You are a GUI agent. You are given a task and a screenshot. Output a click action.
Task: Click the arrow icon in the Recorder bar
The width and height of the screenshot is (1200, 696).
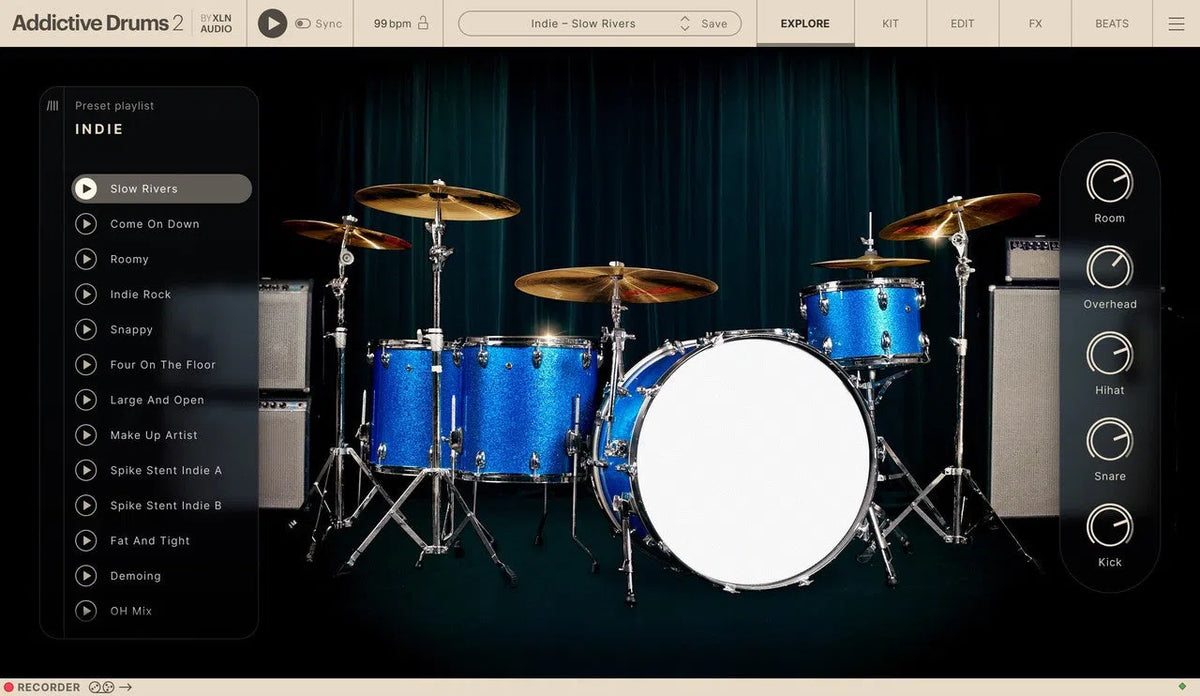click(125, 687)
